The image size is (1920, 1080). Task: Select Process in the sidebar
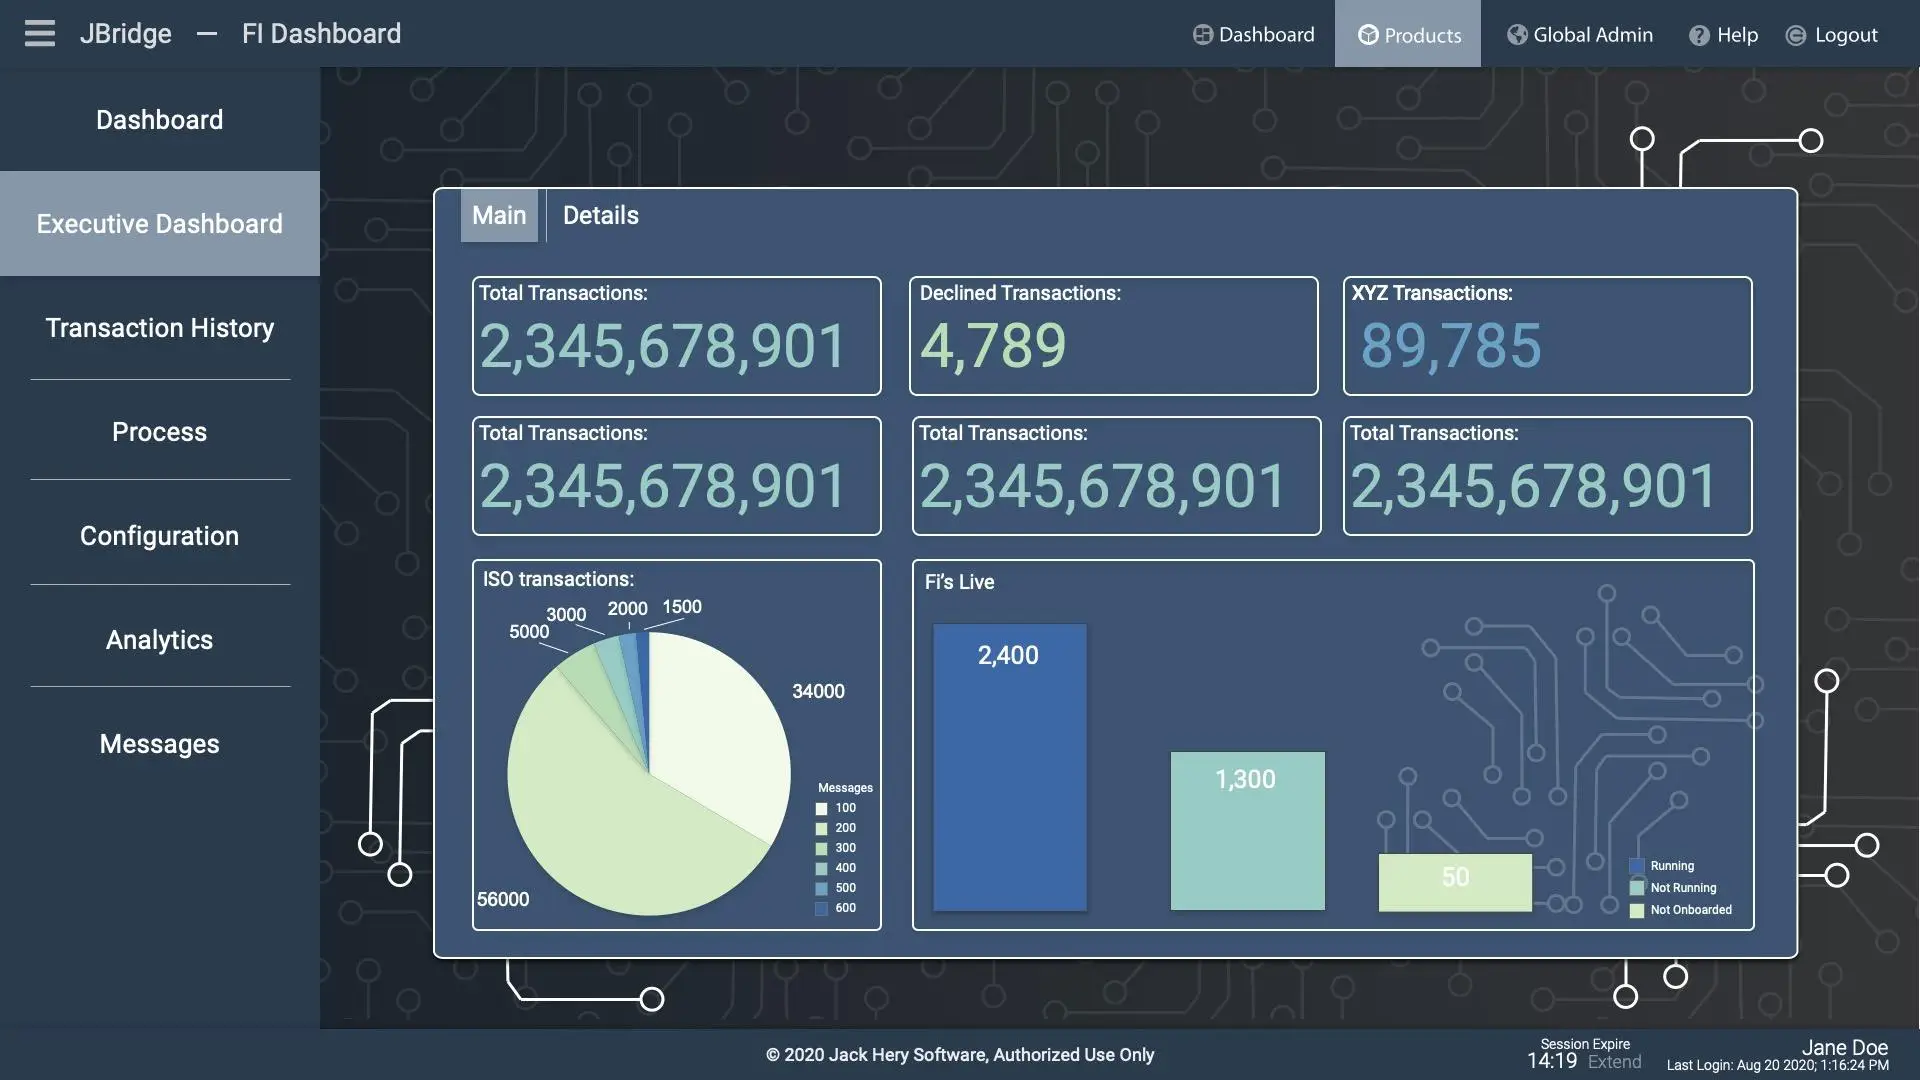(160, 432)
